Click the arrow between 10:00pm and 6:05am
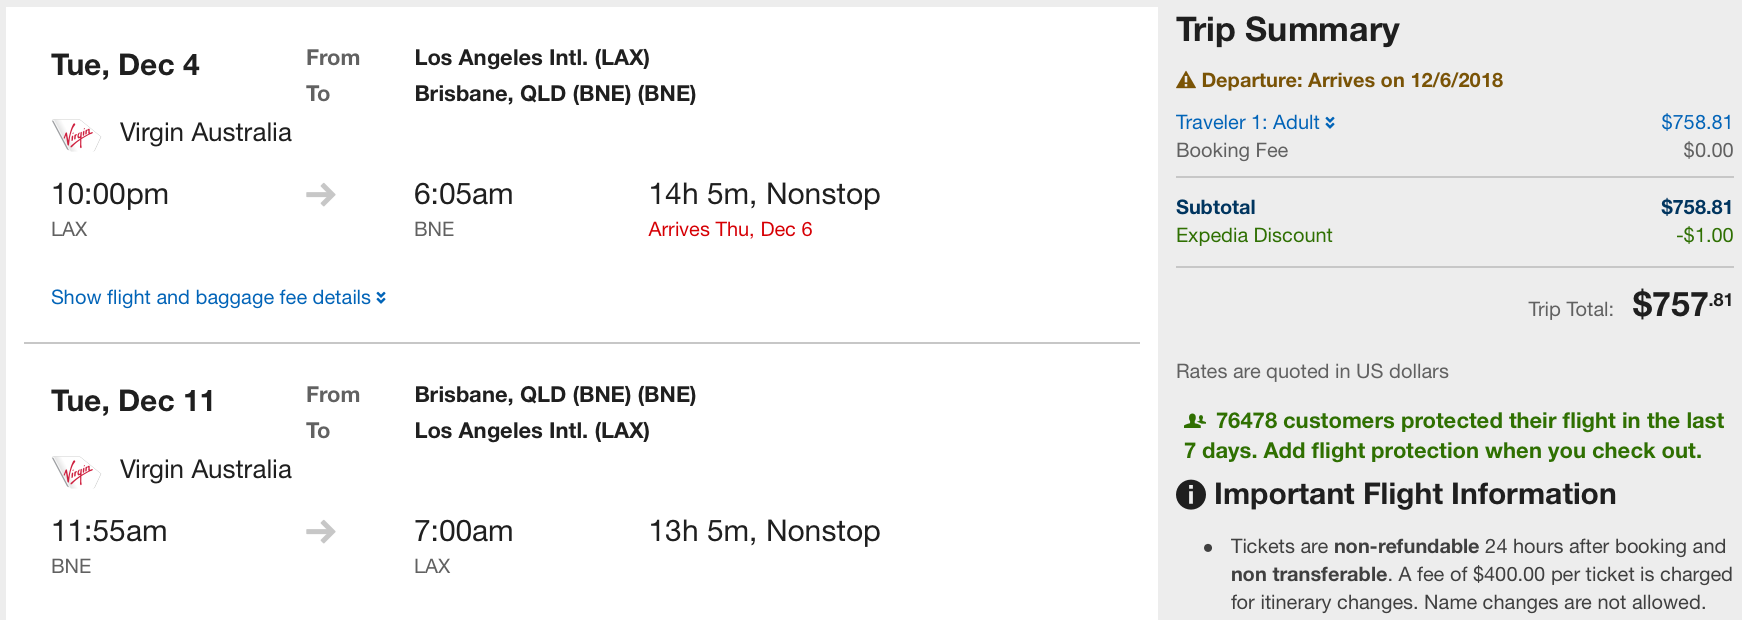1742x620 pixels. click(x=321, y=194)
